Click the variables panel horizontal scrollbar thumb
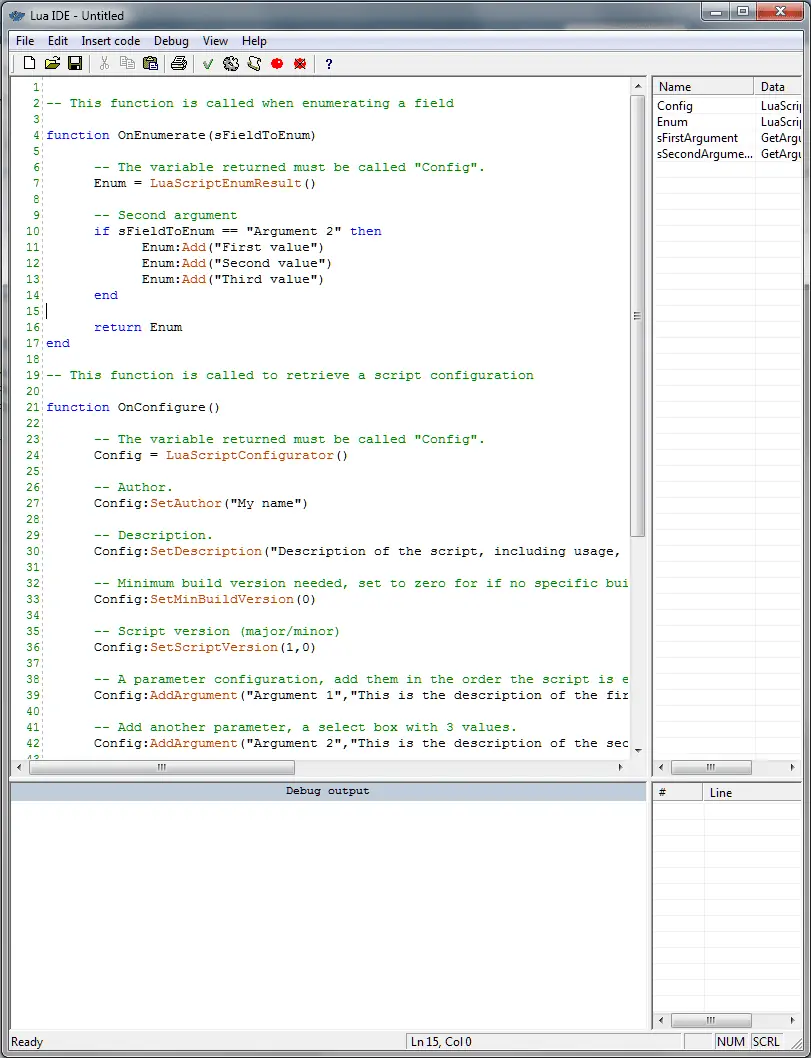The height and width of the screenshot is (1058, 811). click(x=711, y=767)
